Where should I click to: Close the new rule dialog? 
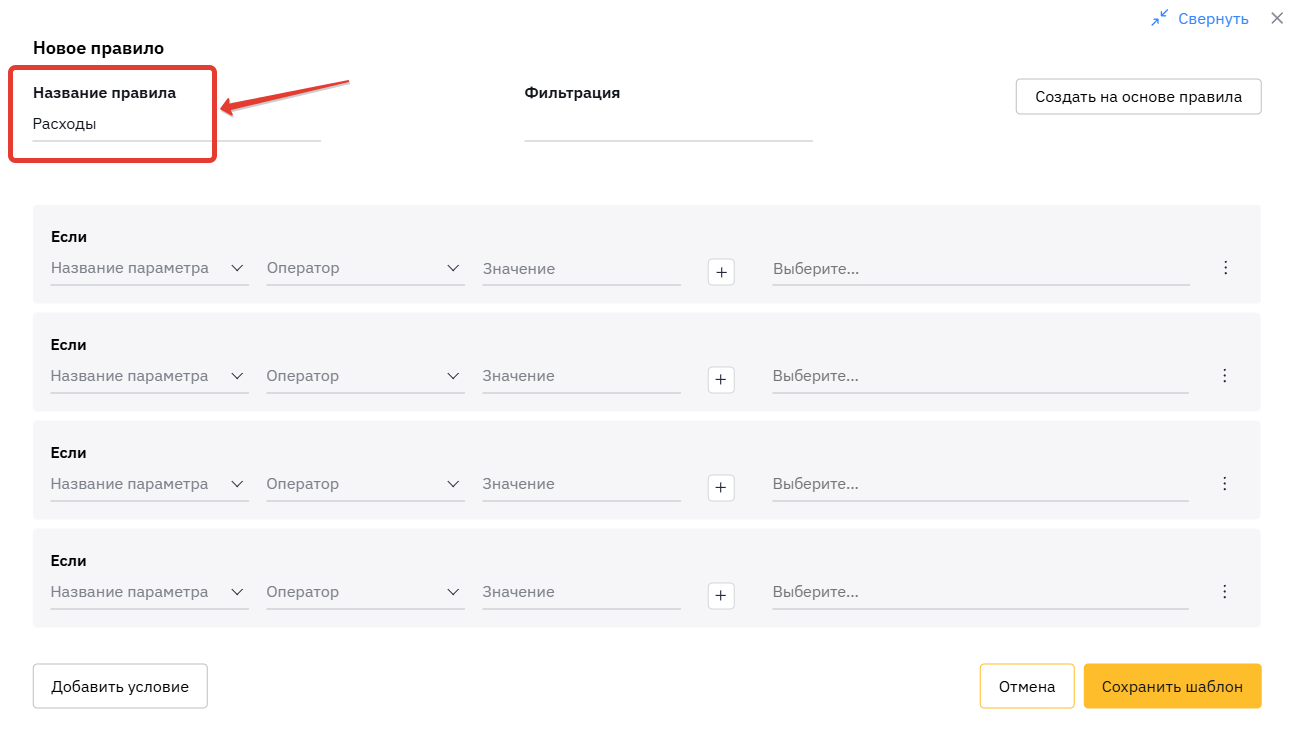(x=1277, y=18)
